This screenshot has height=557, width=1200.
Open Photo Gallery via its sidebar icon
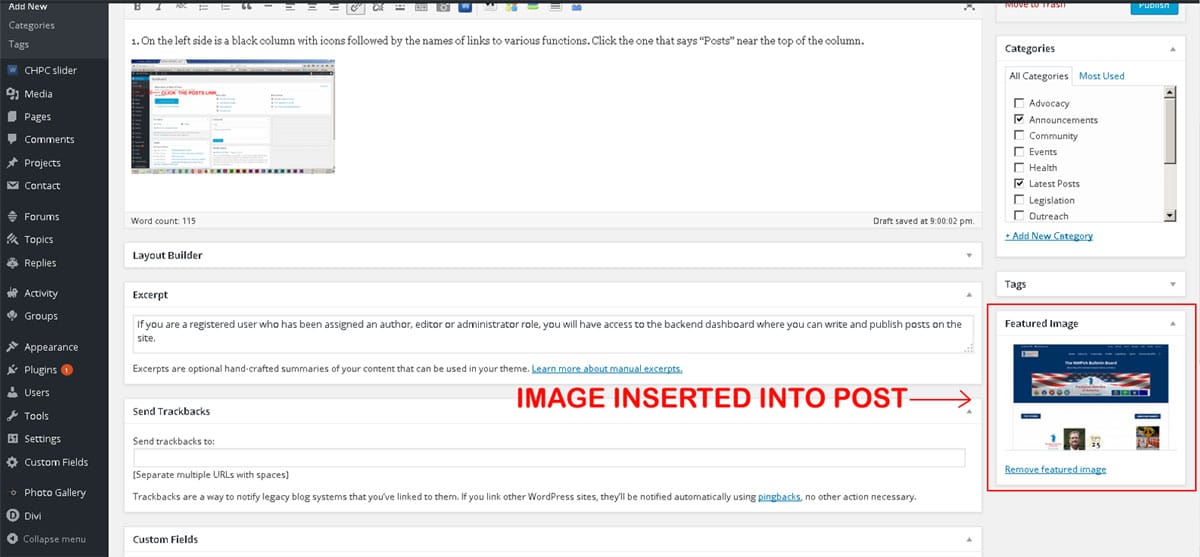pyautogui.click(x=12, y=493)
